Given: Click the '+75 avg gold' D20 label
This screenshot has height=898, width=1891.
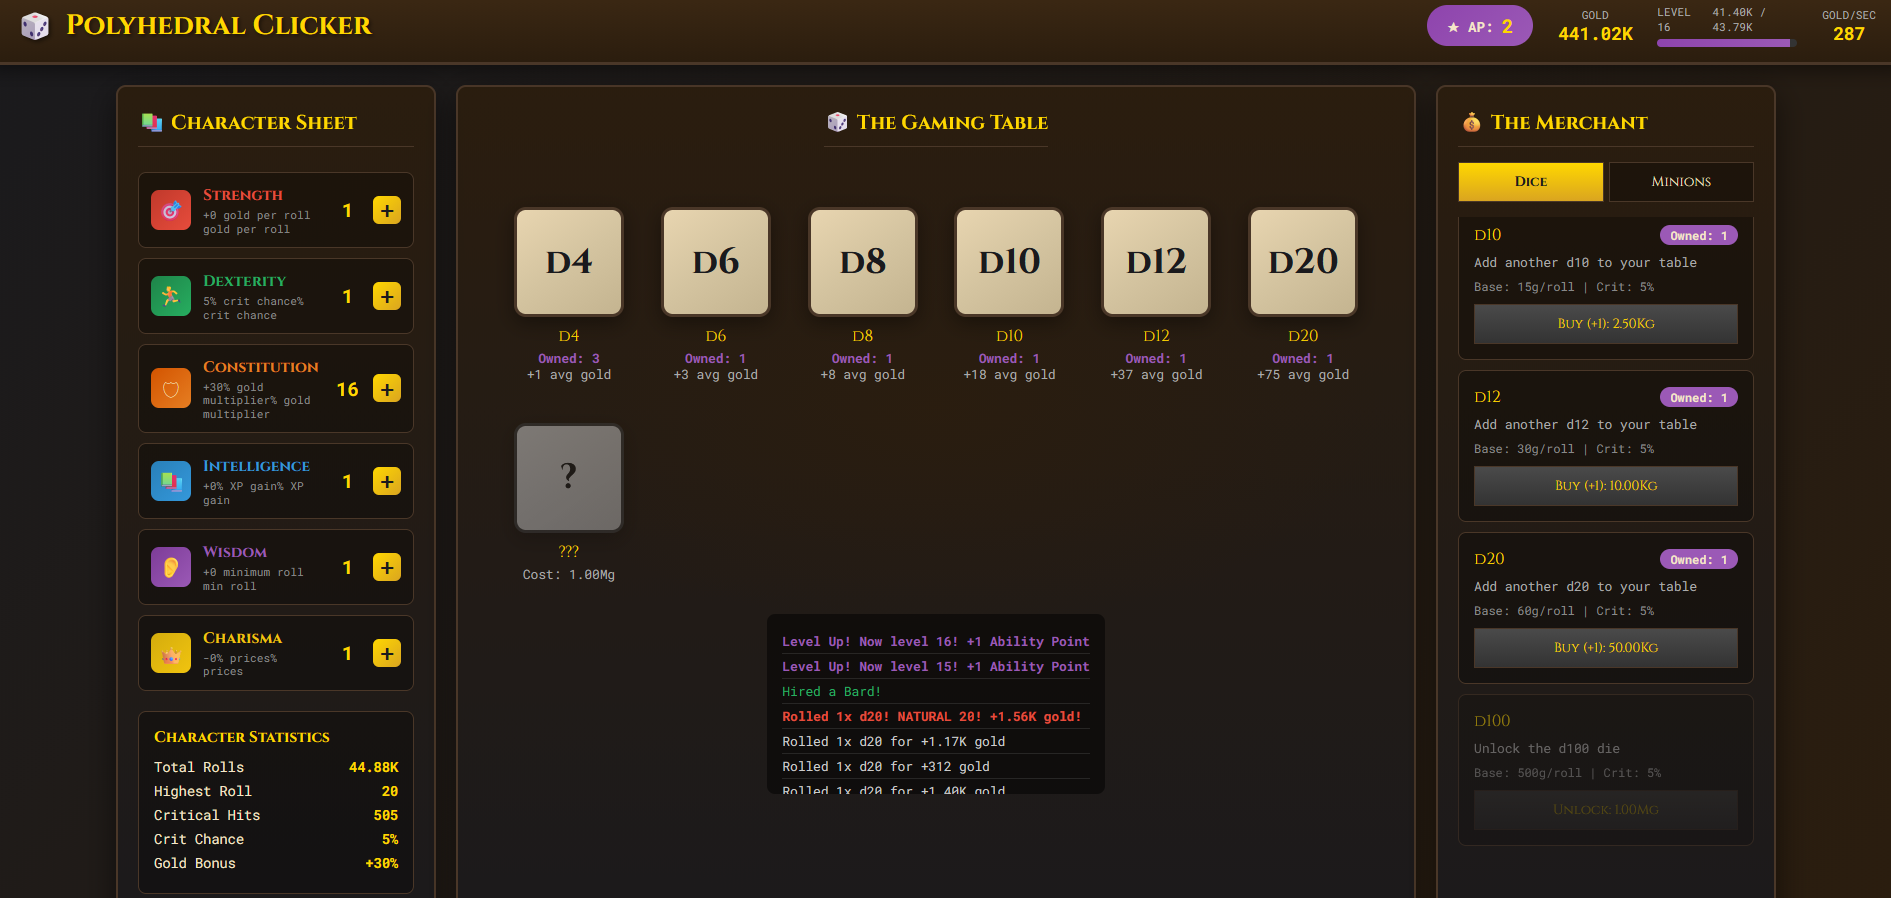Looking at the screenshot, I should click(x=1303, y=375).
